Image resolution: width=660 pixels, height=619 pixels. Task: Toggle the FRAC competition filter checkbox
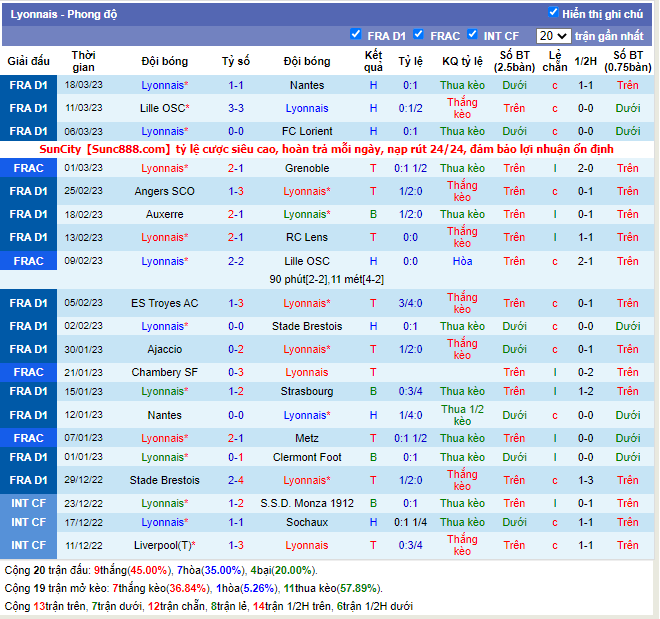[420, 35]
